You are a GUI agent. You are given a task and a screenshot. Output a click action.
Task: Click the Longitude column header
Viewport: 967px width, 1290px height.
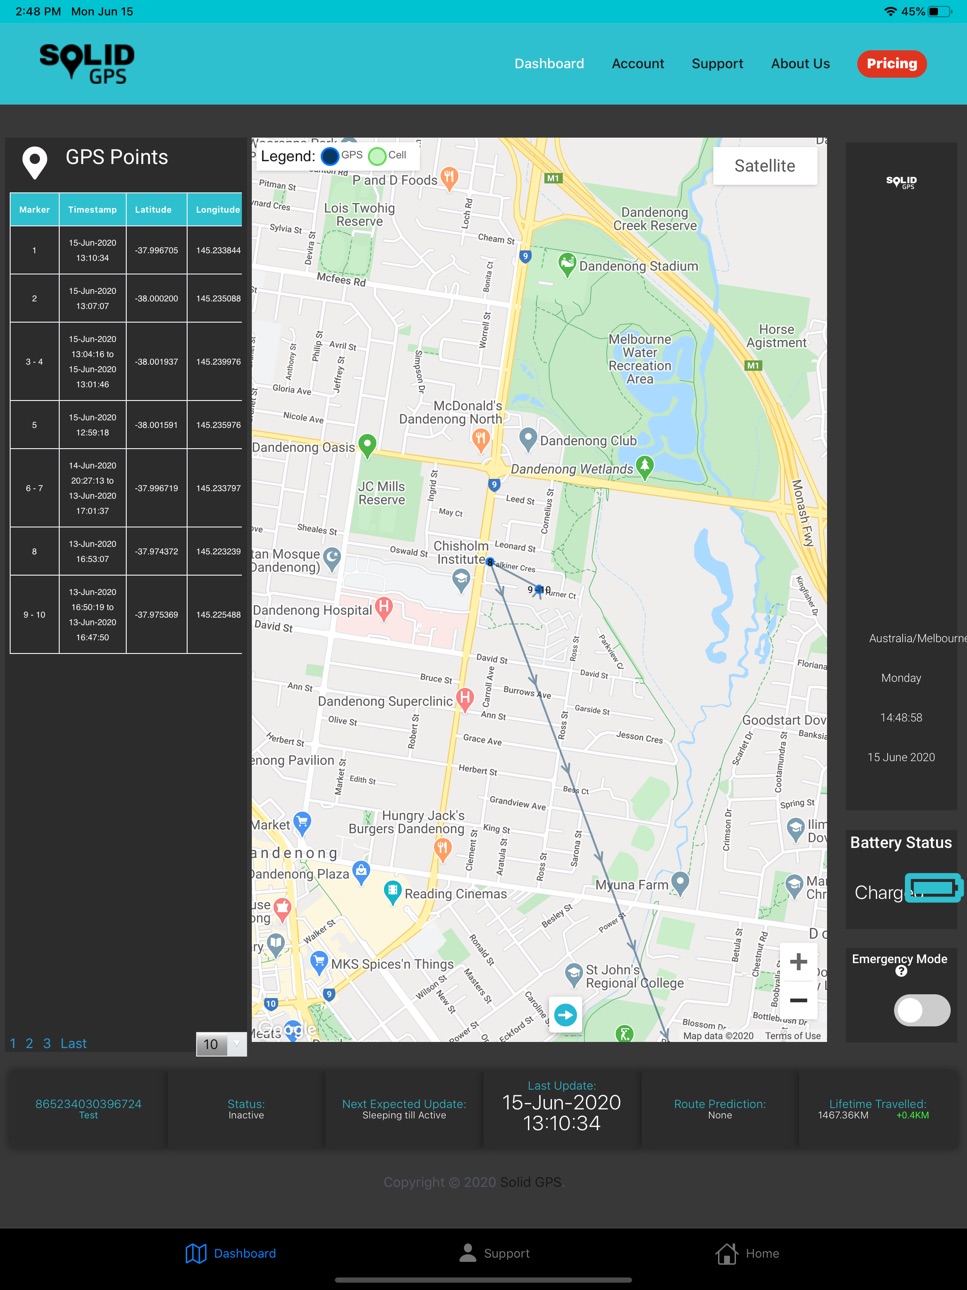click(216, 209)
